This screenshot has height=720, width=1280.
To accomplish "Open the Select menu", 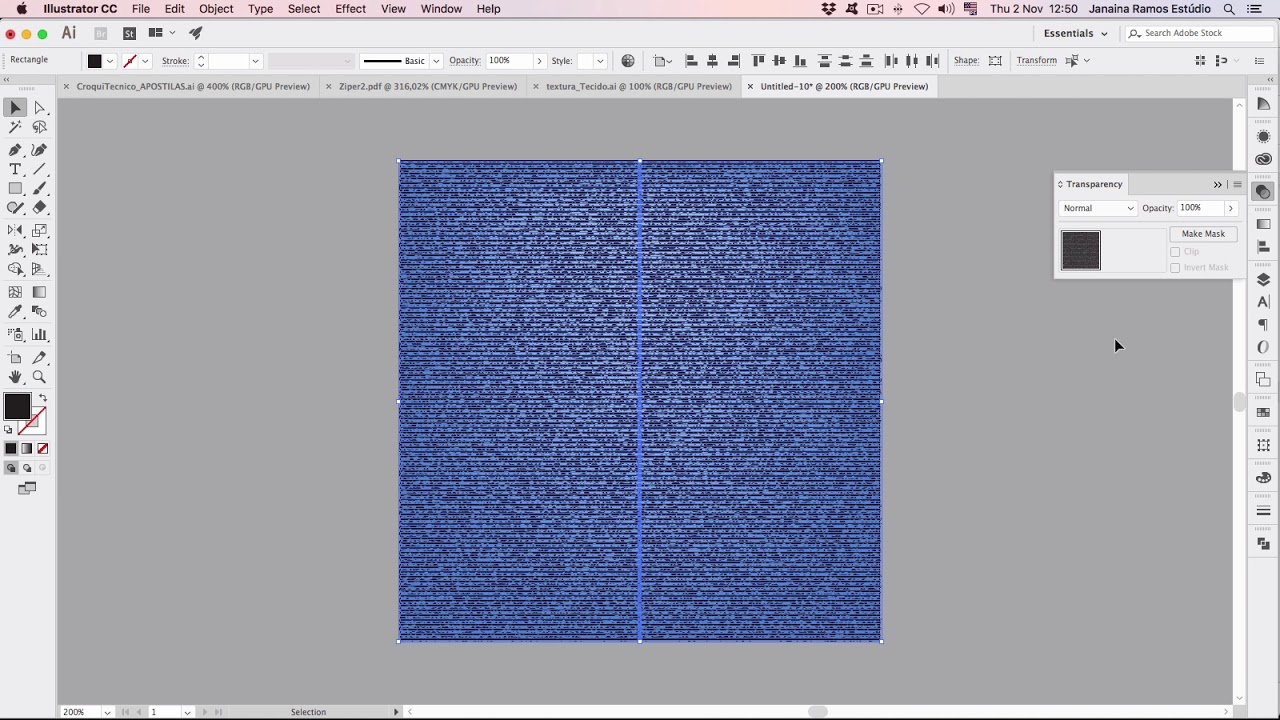I will 304,9.
